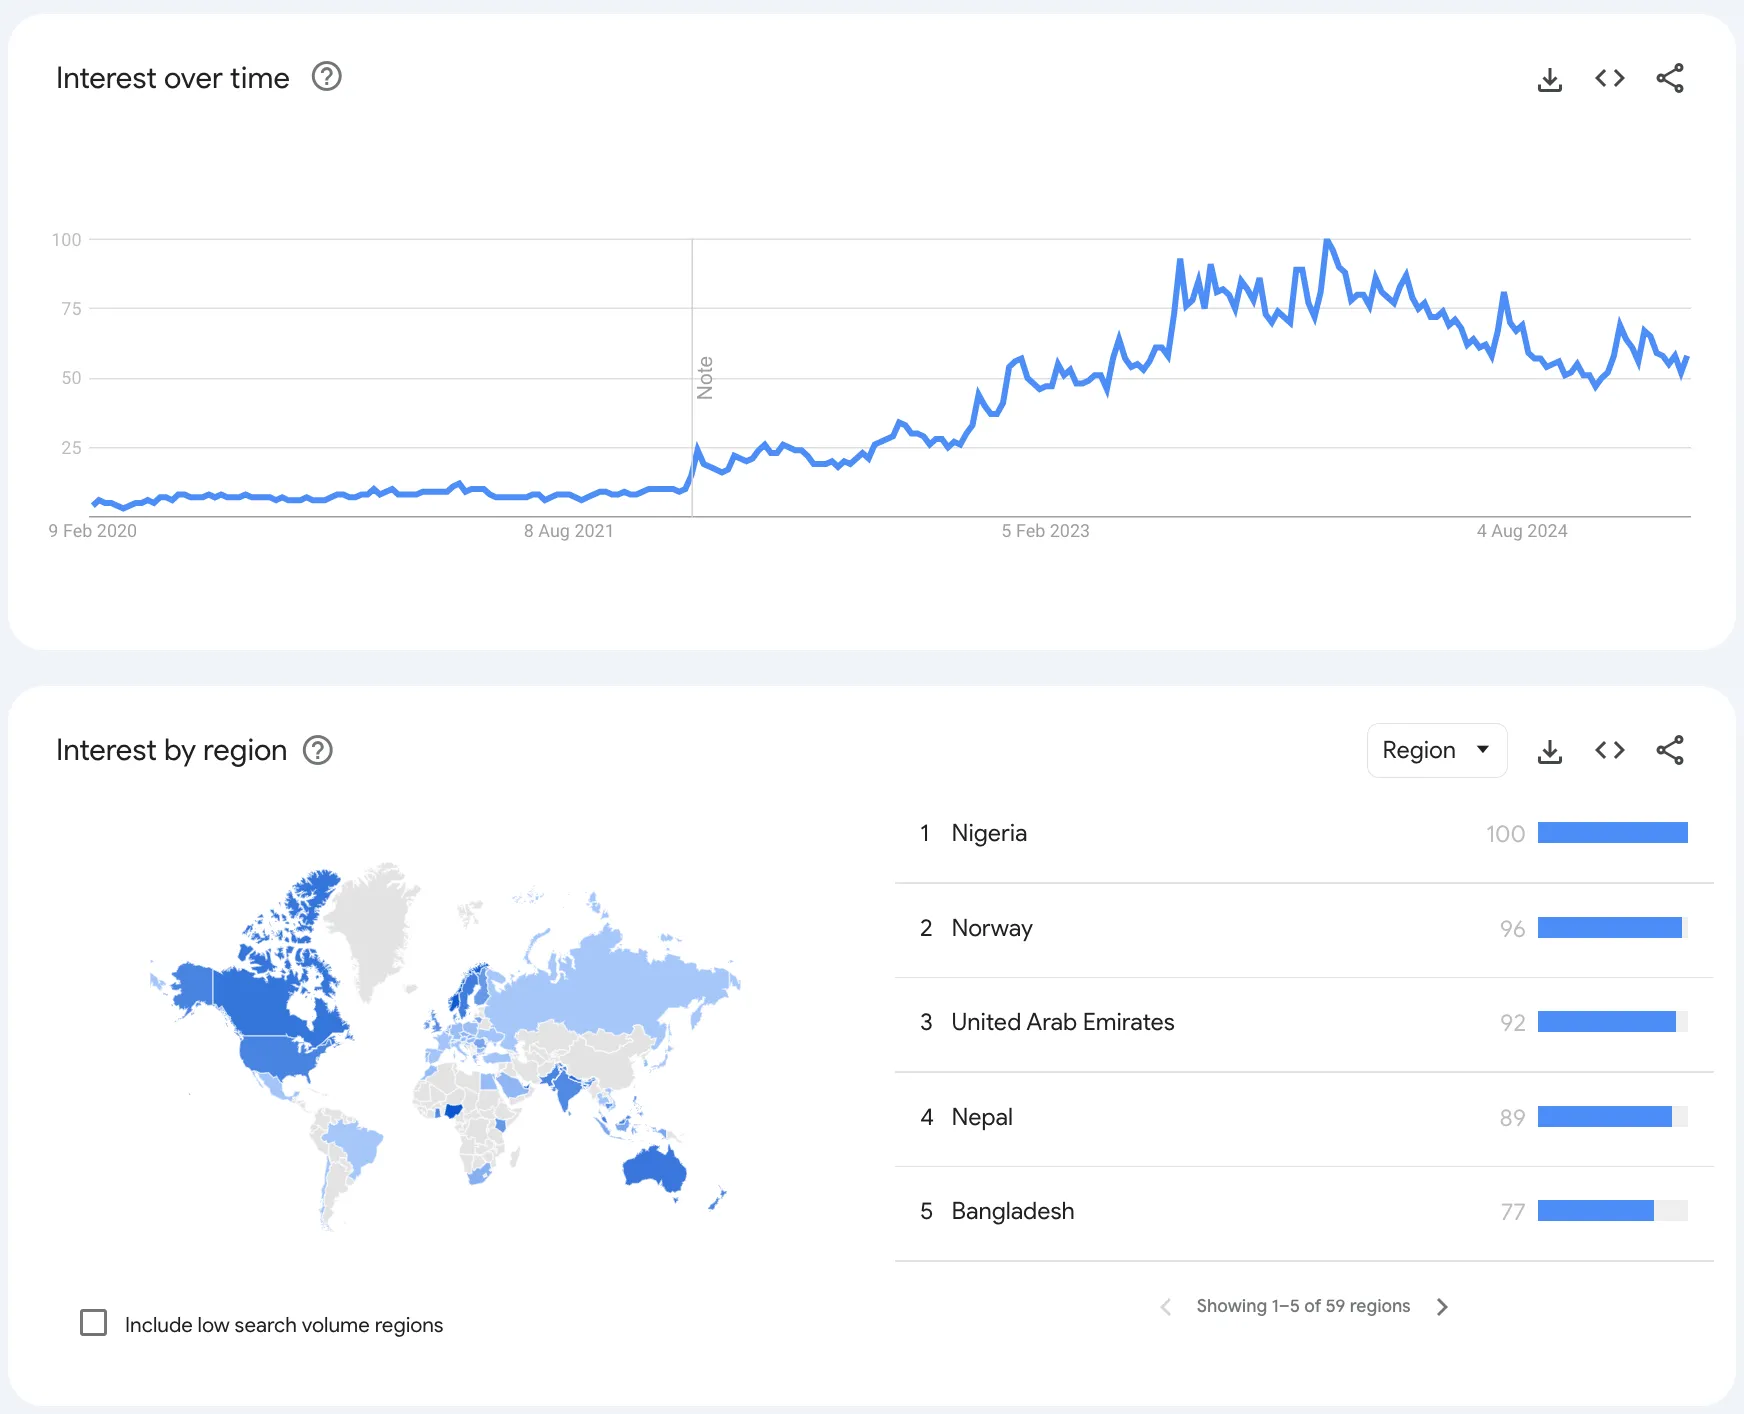Share the Interest by region map

point(1669,750)
